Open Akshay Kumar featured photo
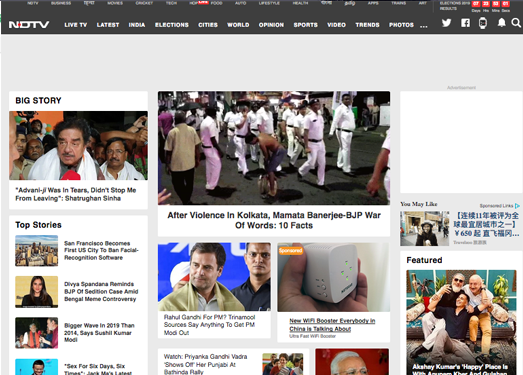This screenshot has width=523, height=375. coord(461,322)
